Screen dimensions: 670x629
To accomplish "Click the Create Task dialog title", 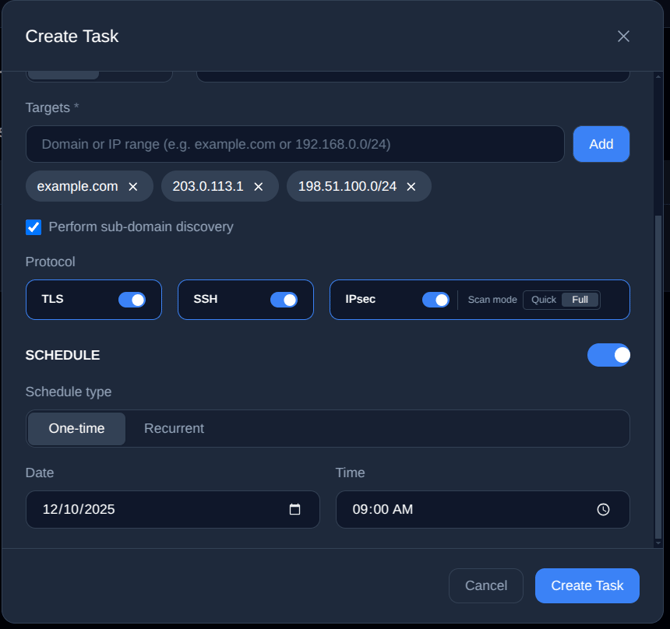I will point(72,36).
